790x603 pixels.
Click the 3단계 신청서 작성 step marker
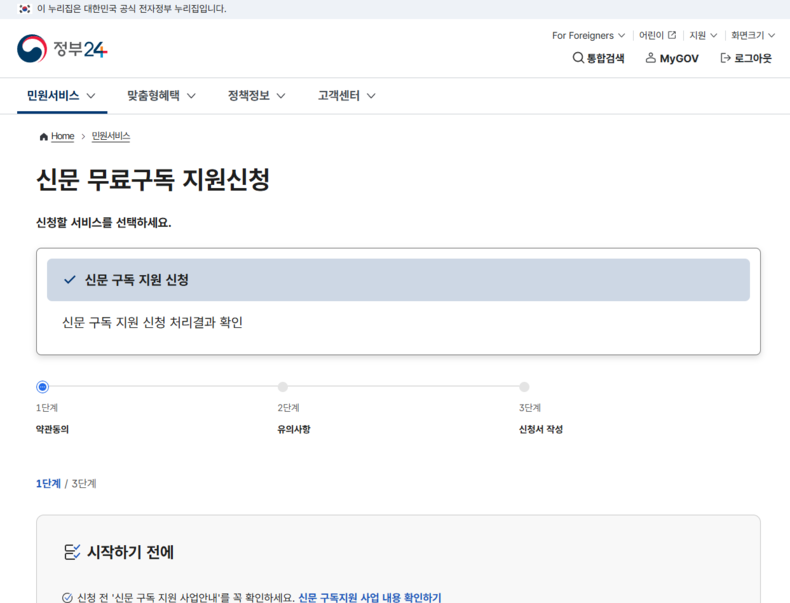(524, 387)
